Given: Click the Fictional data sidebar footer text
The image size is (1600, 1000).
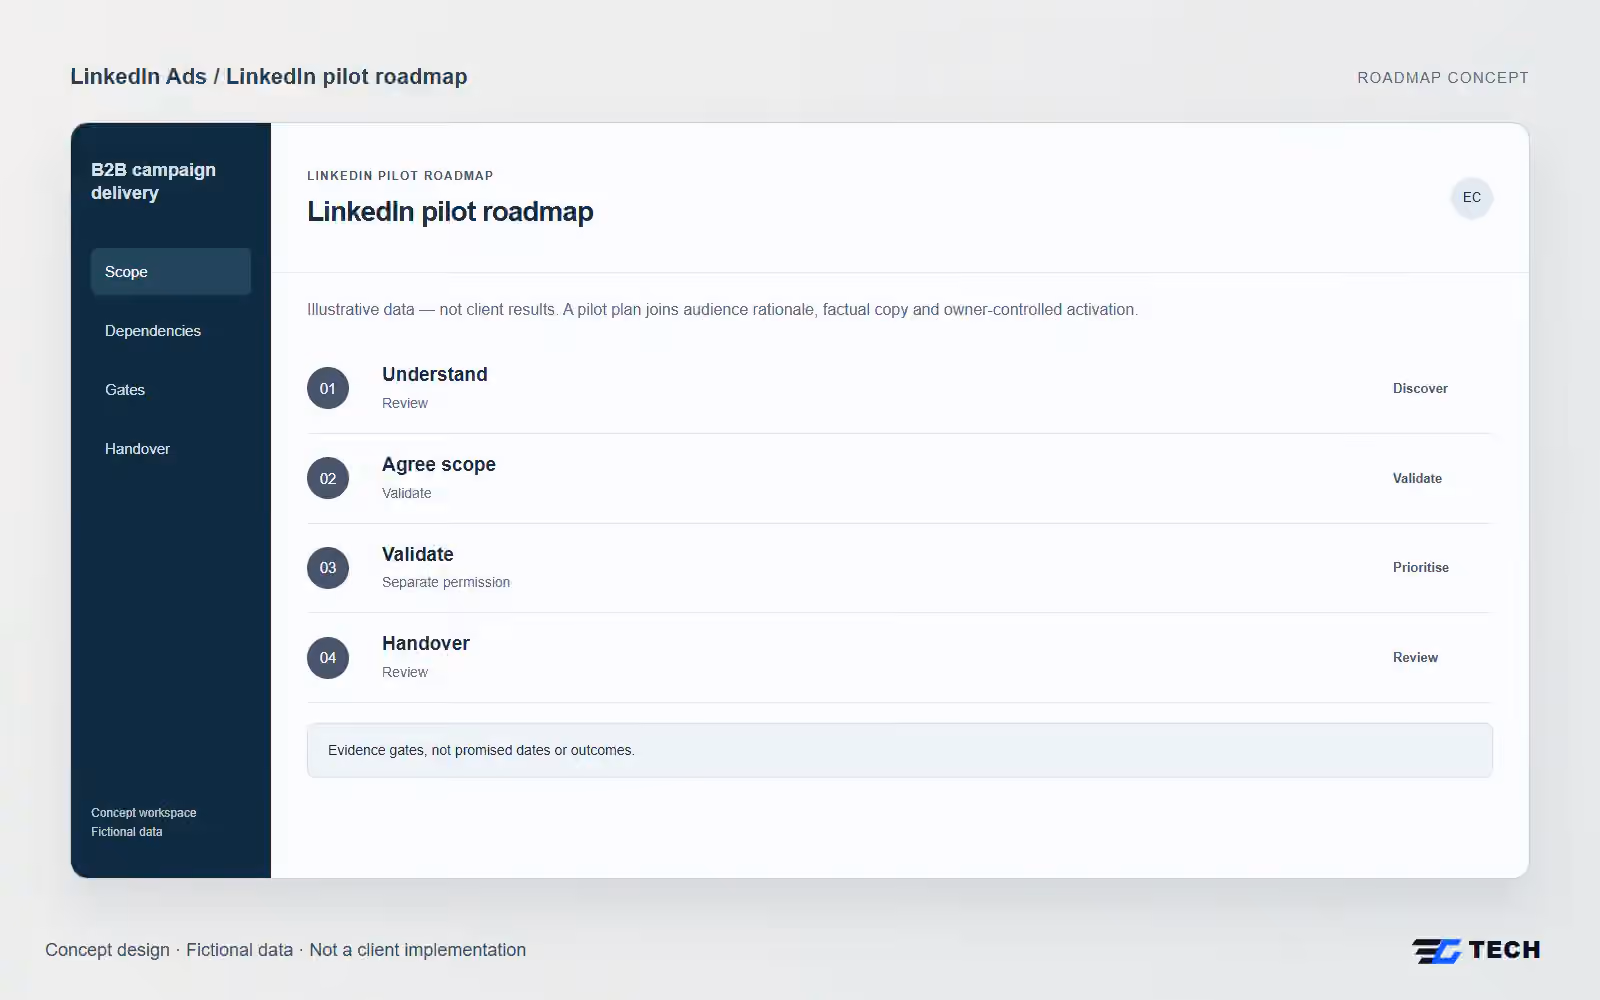Looking at the screenshot, I should pyautogui.click(x=127, y=832).
